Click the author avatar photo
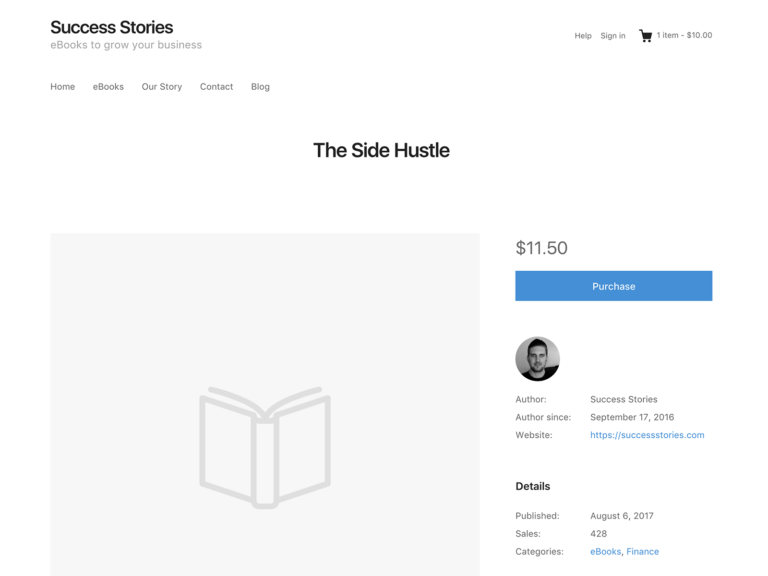 click(537, 359)
